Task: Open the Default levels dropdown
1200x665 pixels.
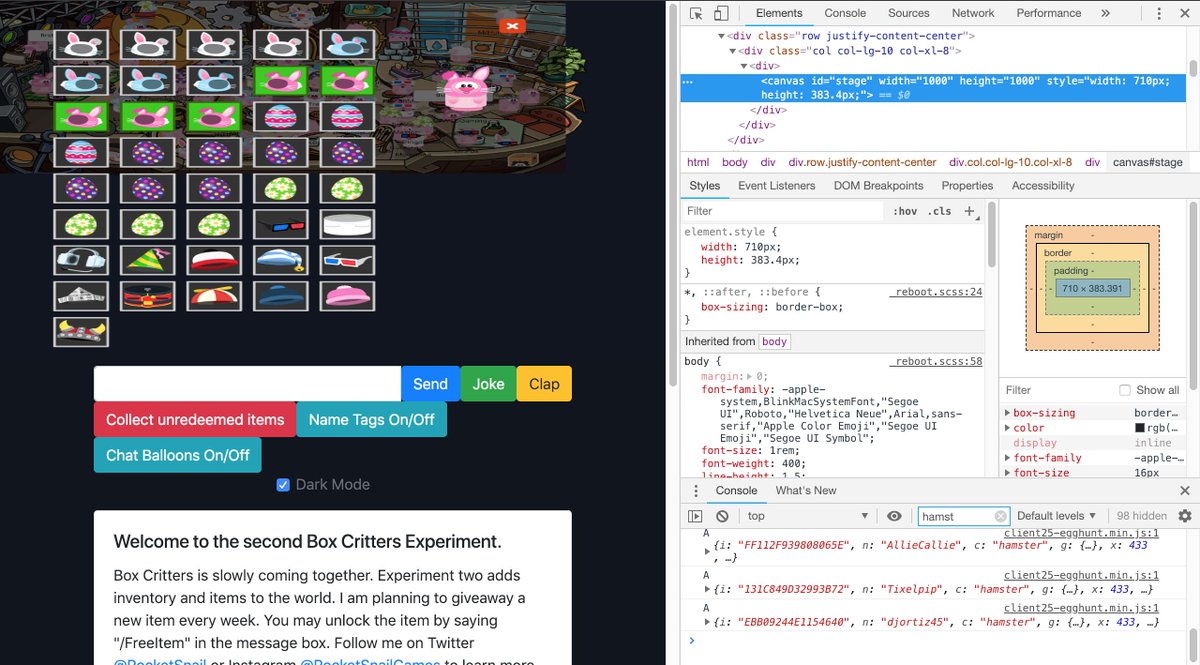Action: (1054, 515)
